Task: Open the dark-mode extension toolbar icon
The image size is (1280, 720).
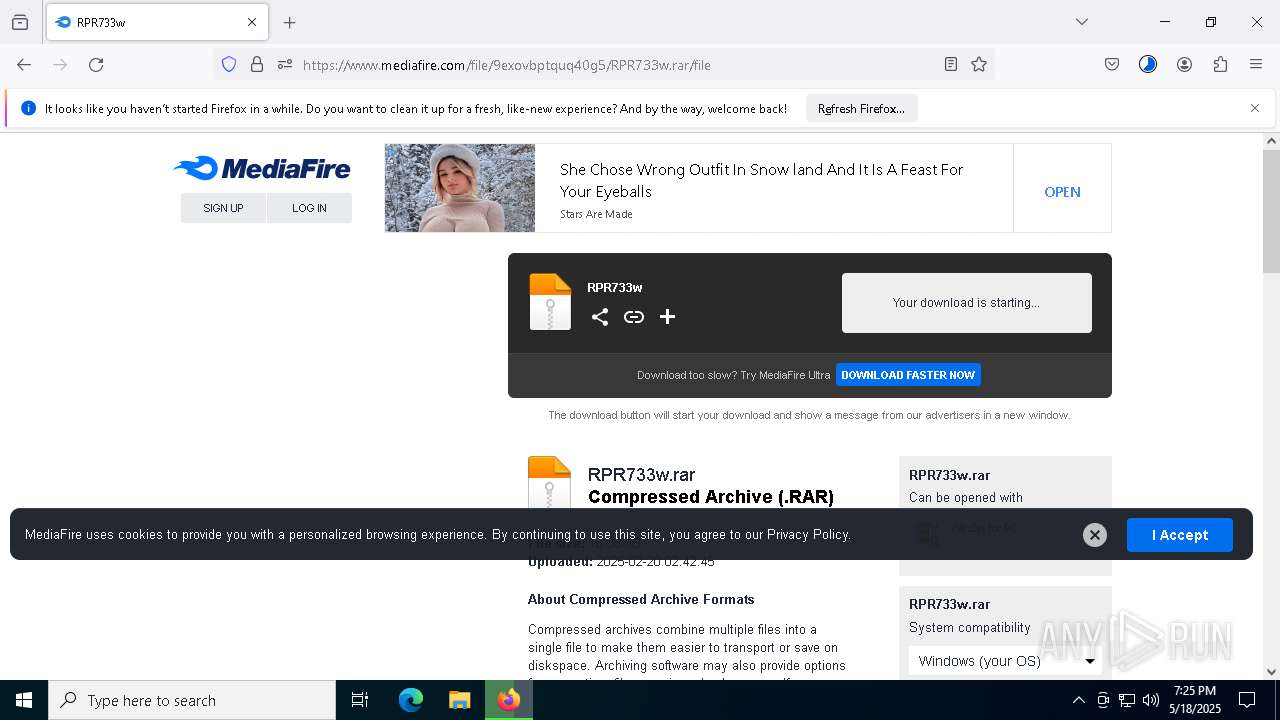Action: pos(1148,64)
